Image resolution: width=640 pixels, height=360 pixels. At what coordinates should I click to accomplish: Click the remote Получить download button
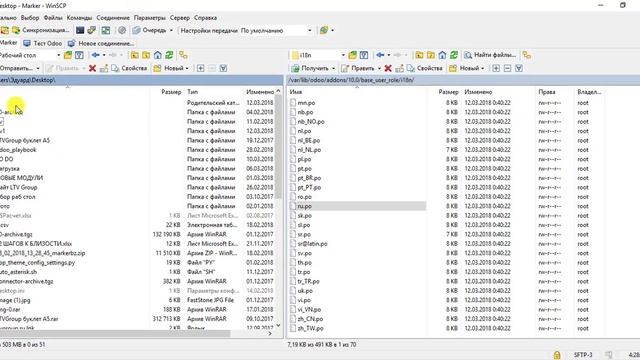coord(310,68)
